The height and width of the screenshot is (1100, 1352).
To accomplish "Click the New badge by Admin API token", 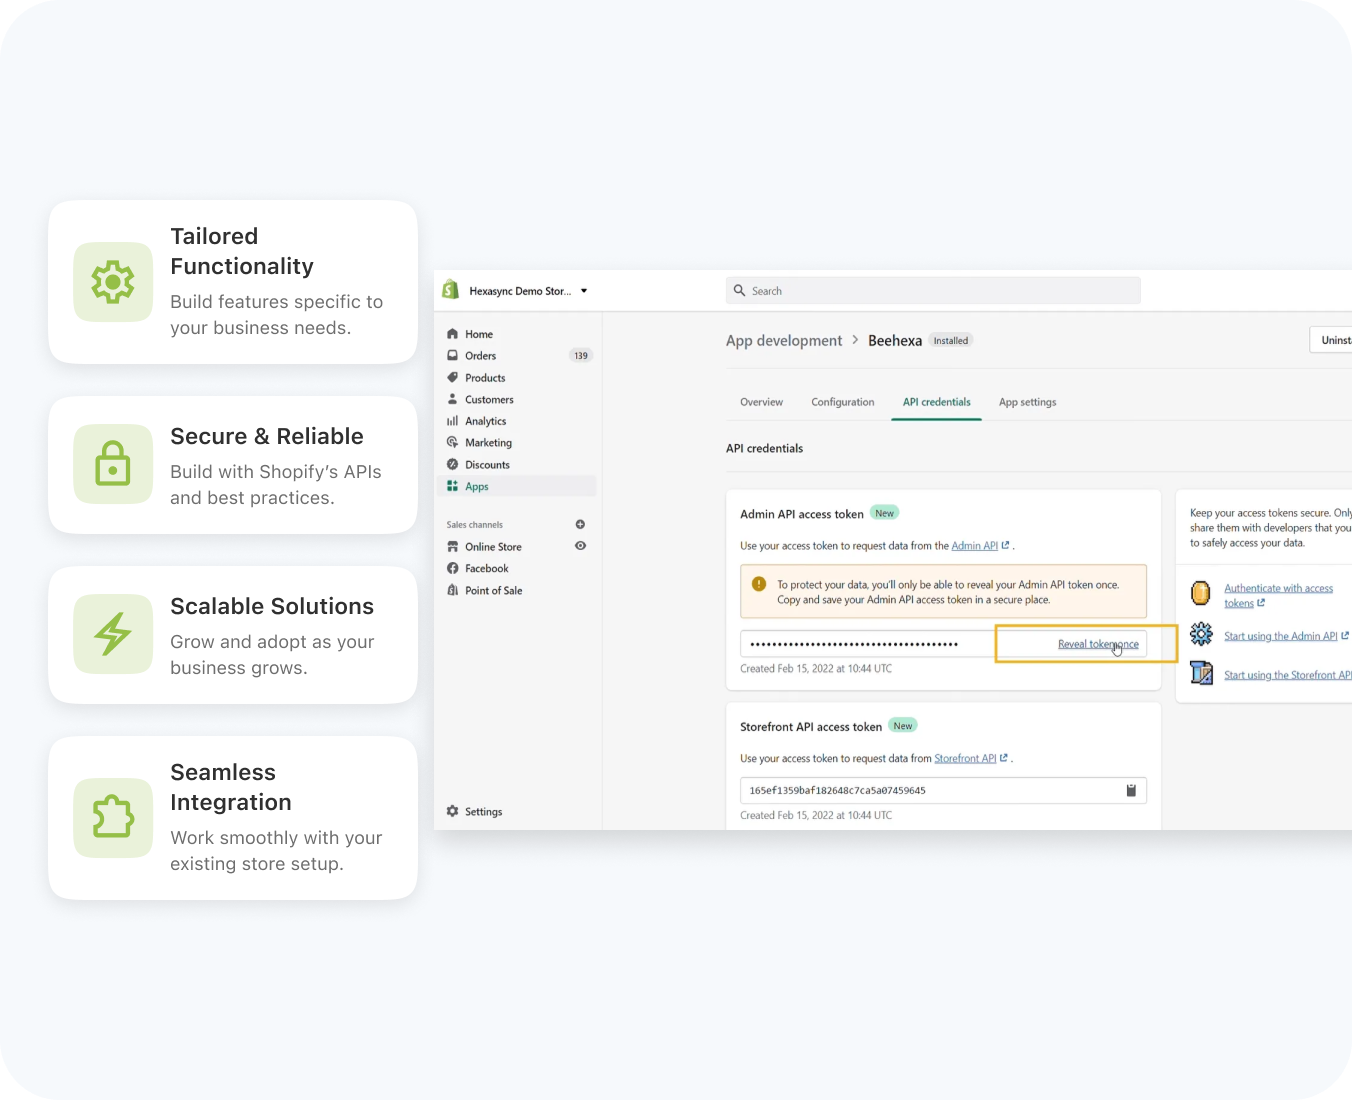I will pos(885,513).
